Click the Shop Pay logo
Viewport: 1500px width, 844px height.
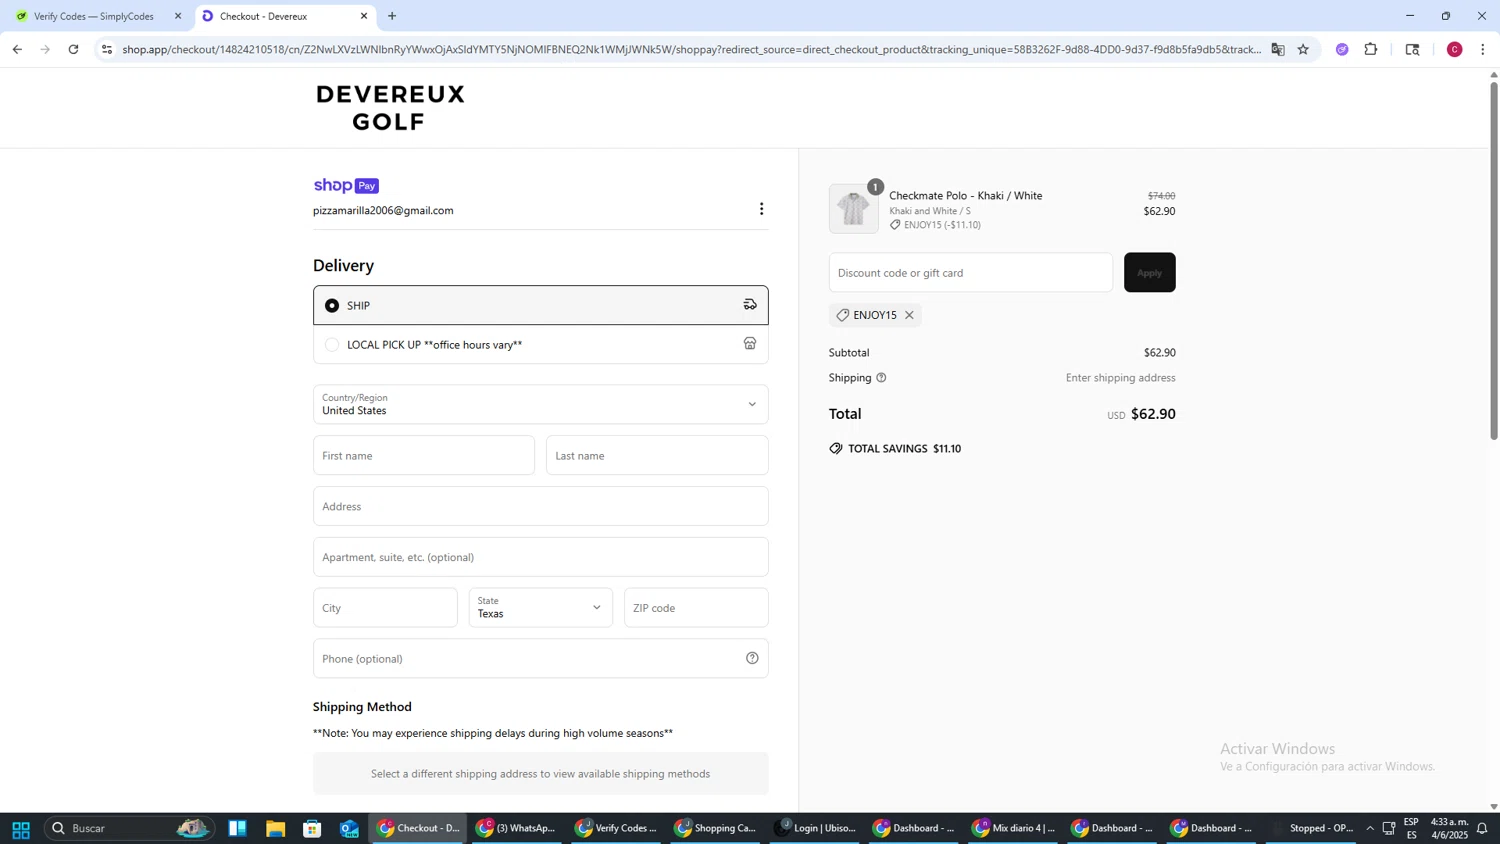click(x=346, y=186)
